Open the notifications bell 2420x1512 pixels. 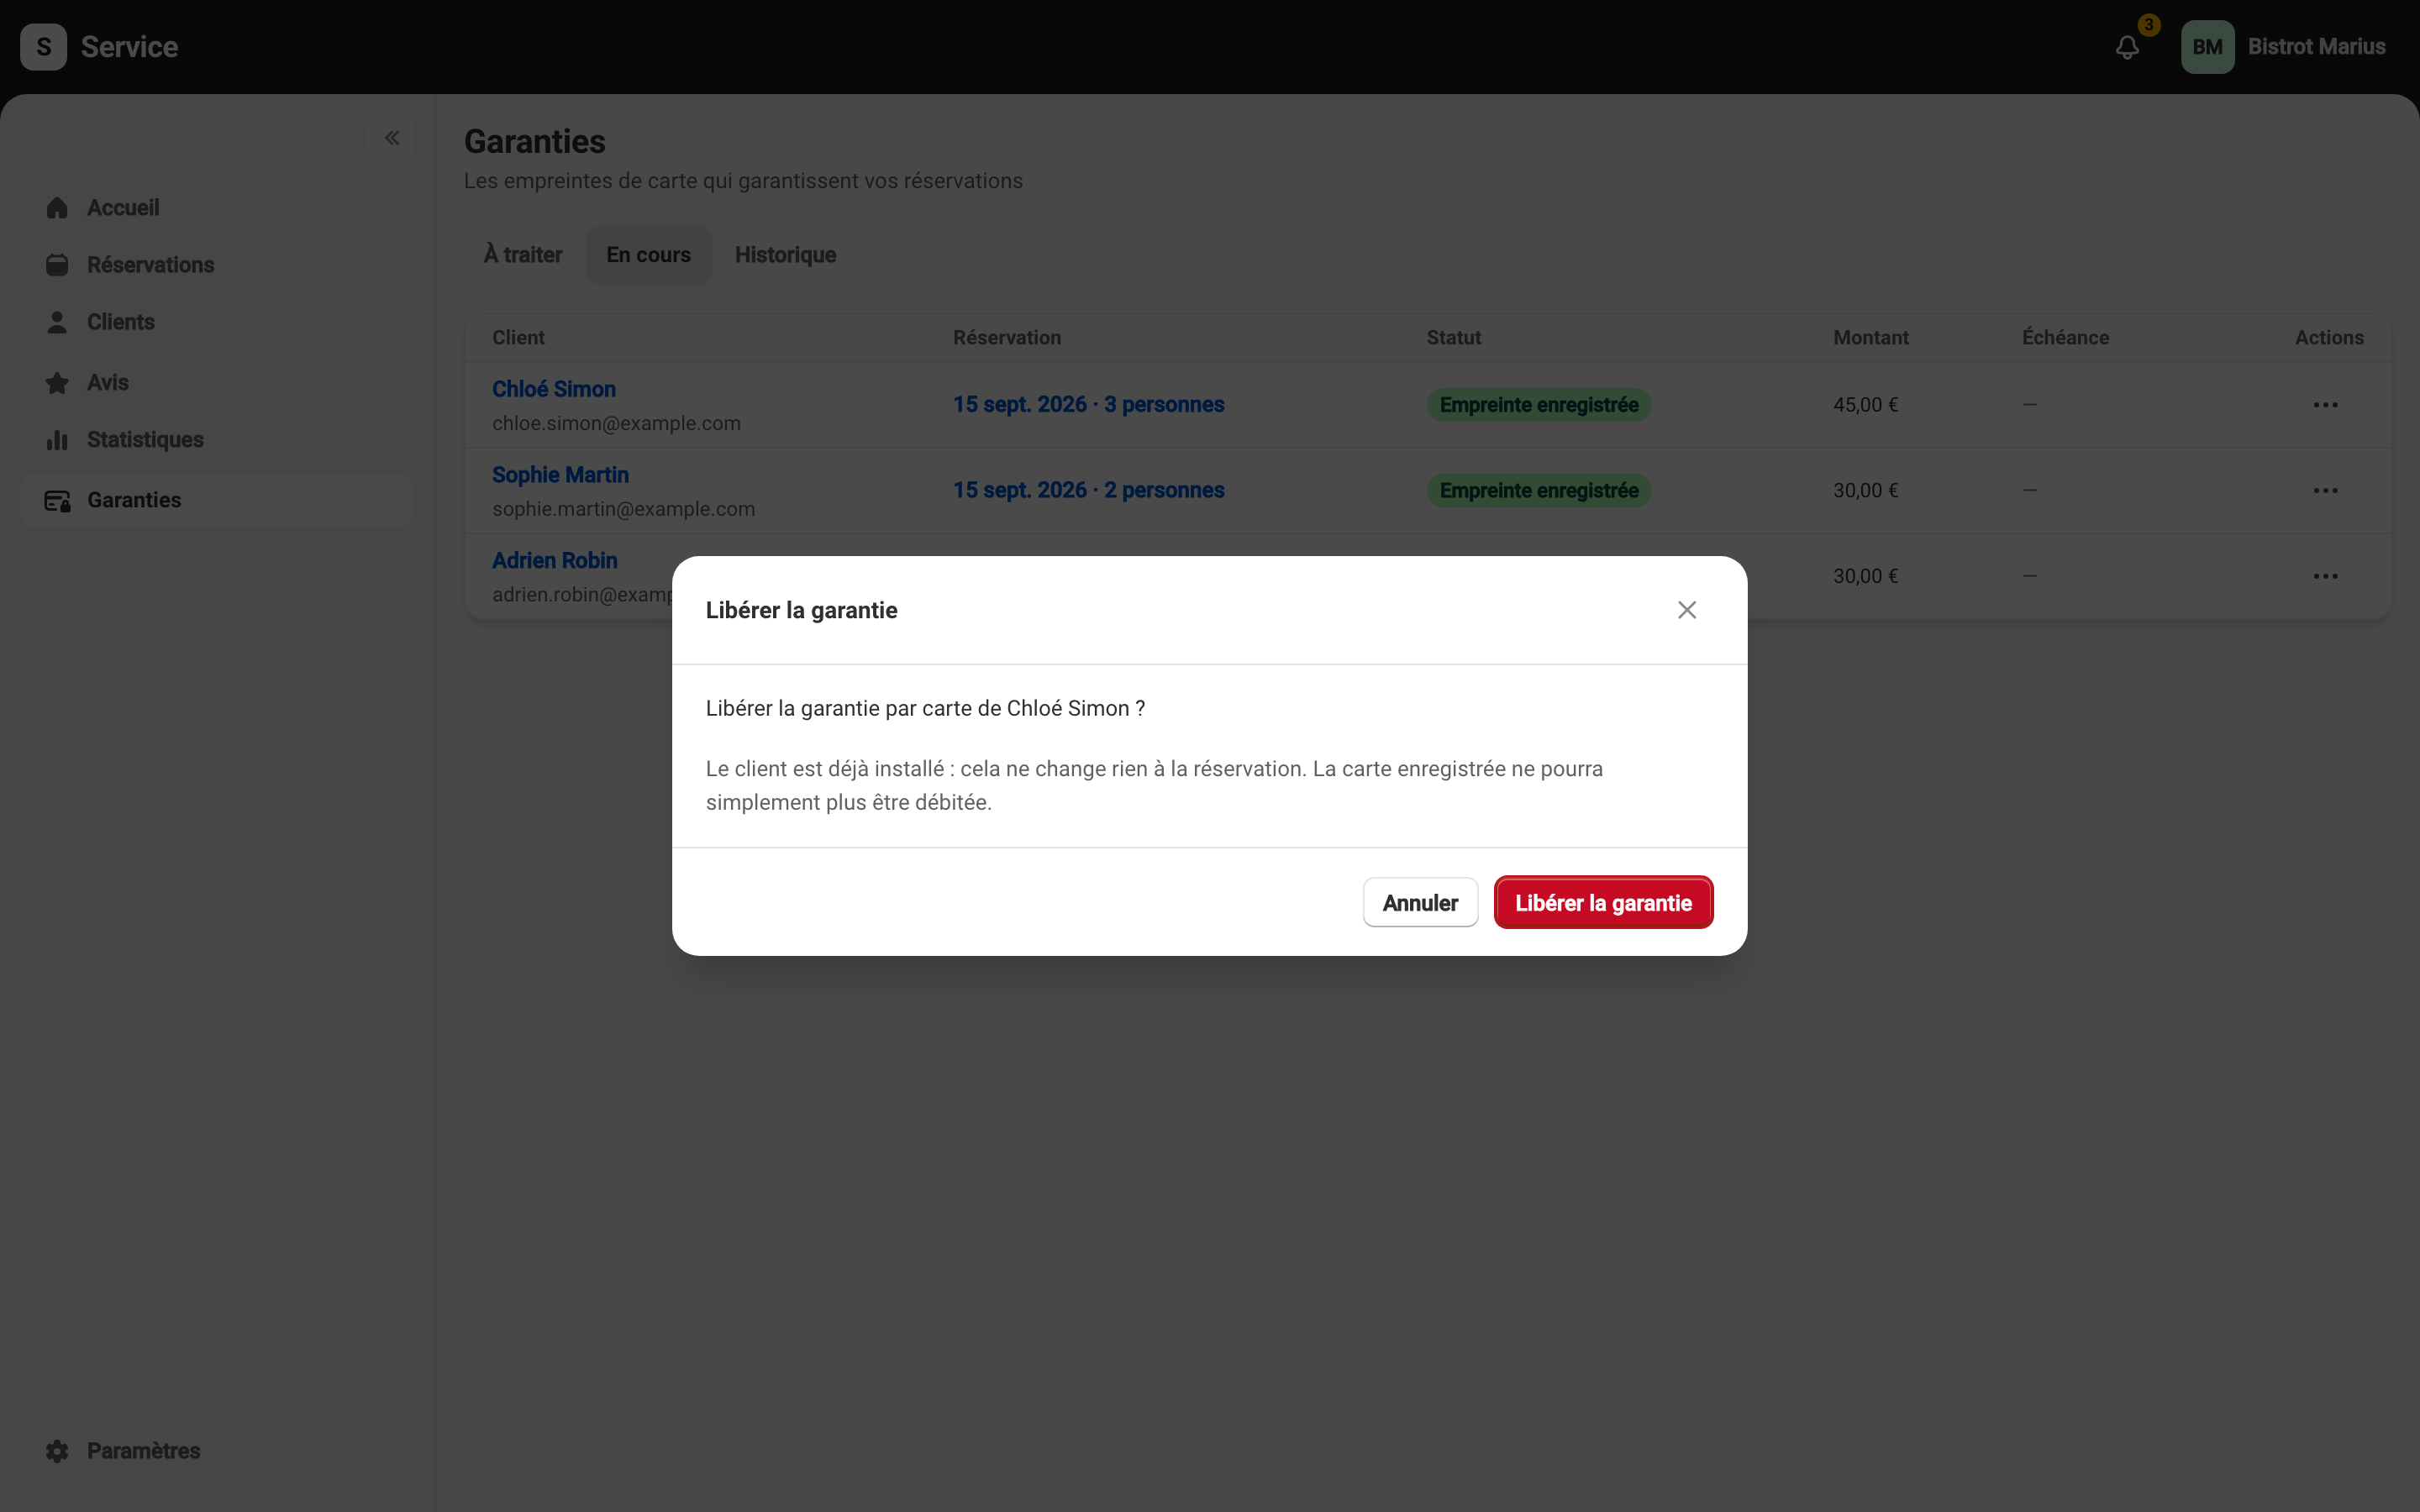pos(2127,47)
